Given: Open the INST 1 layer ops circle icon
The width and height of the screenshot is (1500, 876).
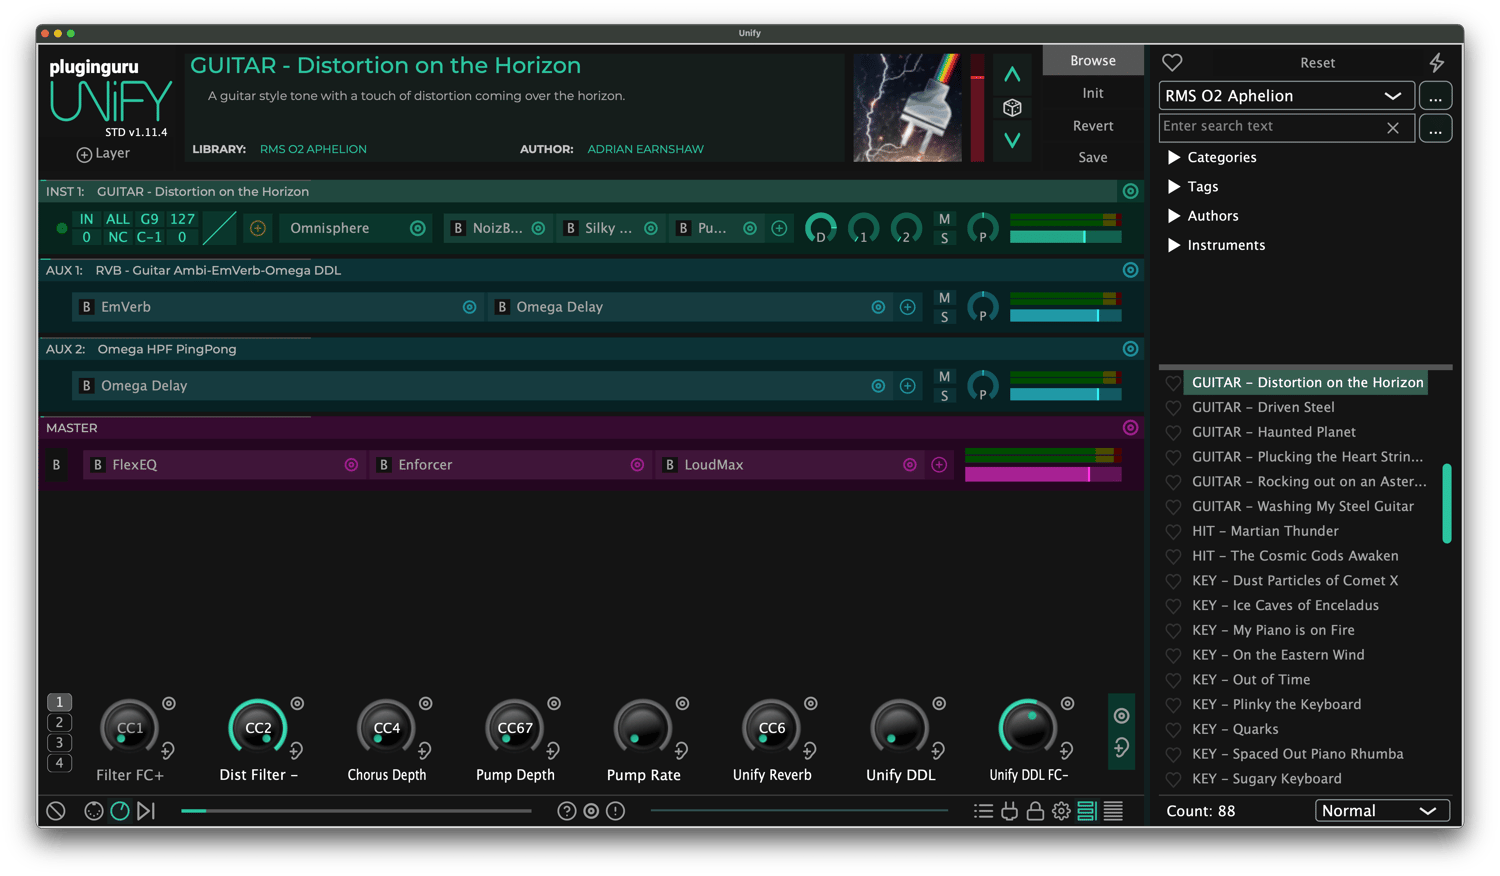Looking at the screenshot, I should pos(1130,191).
